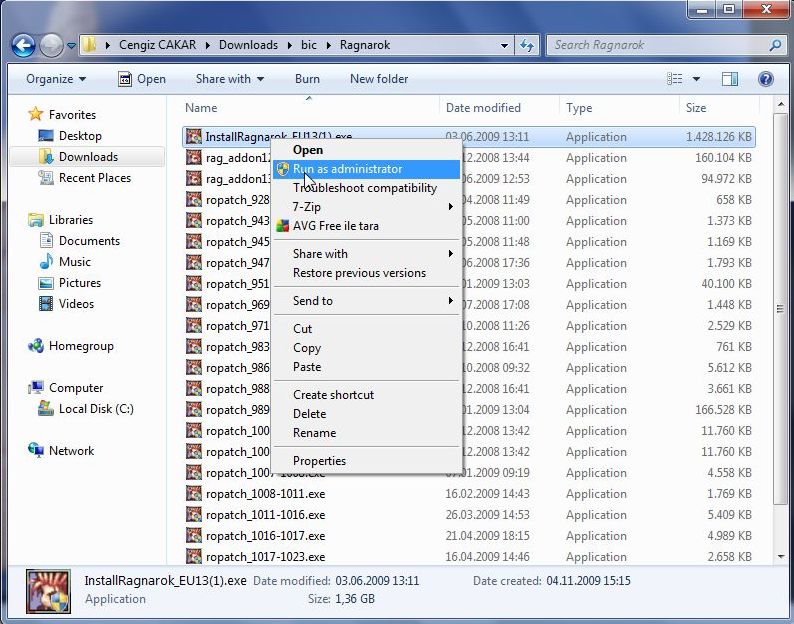
Task: Sort by the Type column header
Action: (579, 108)
